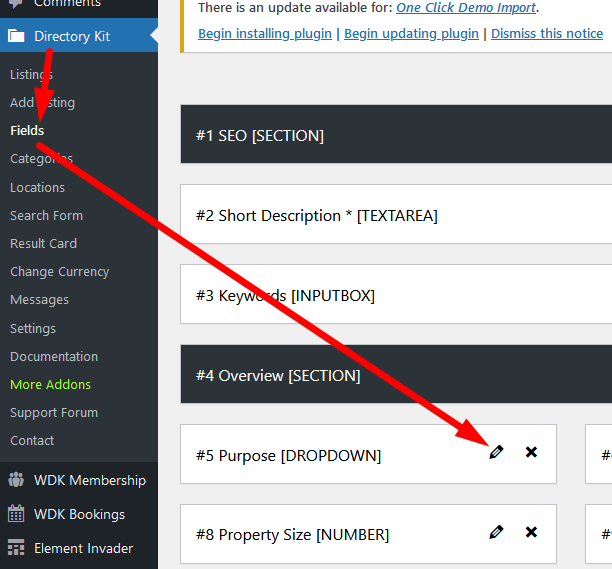Click the WDK Membership group icon

pos(16,480)
